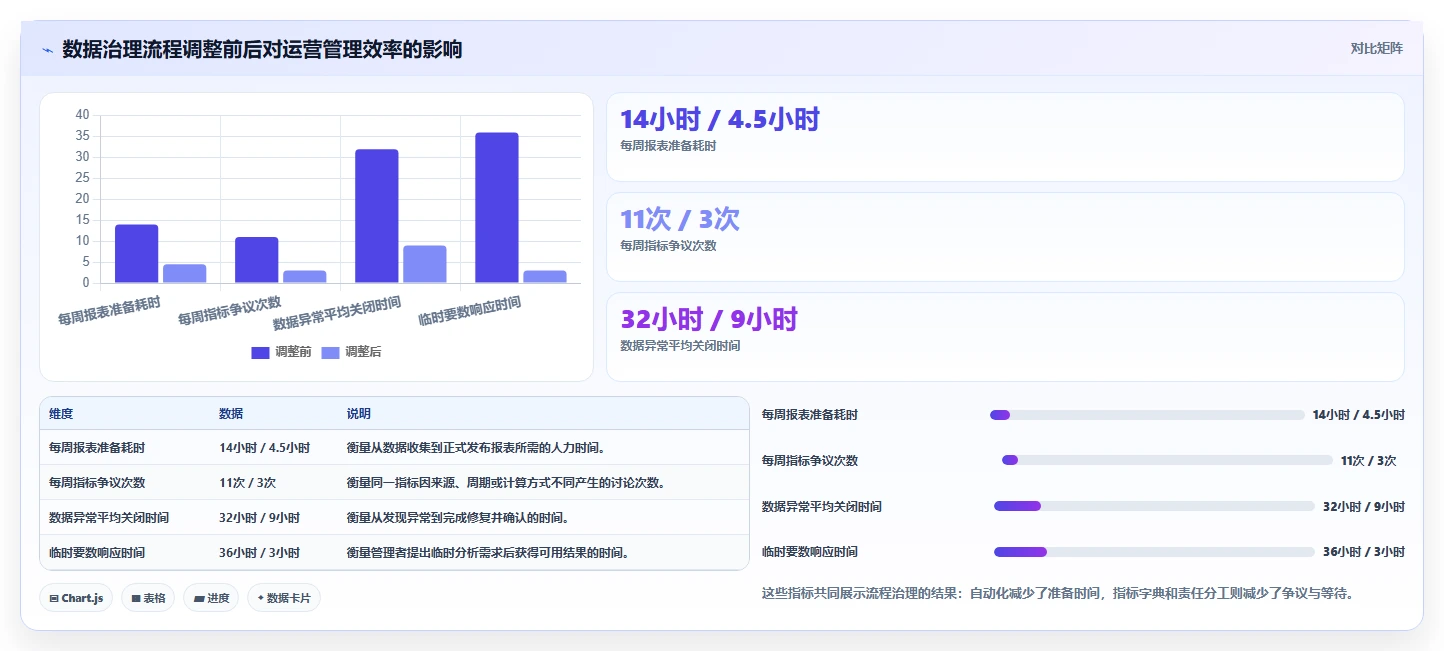Click the 表格 tag chip

pos(148,598)
